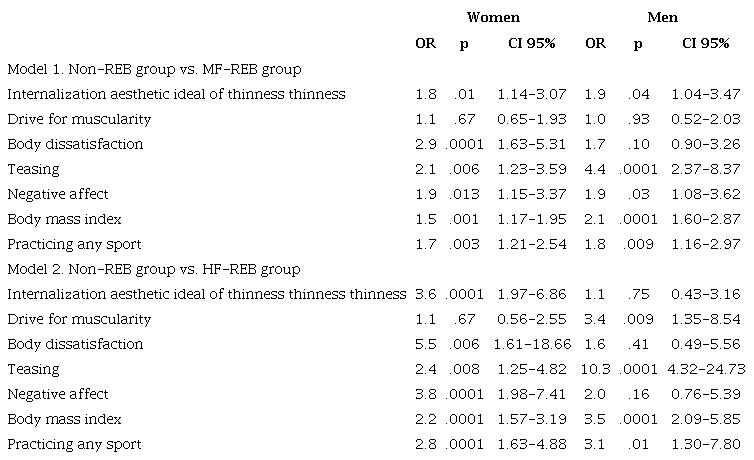Select the Model 2 Non-REB vs. HF-REB heading
The image size is (754, 460).
coord(154,269)
